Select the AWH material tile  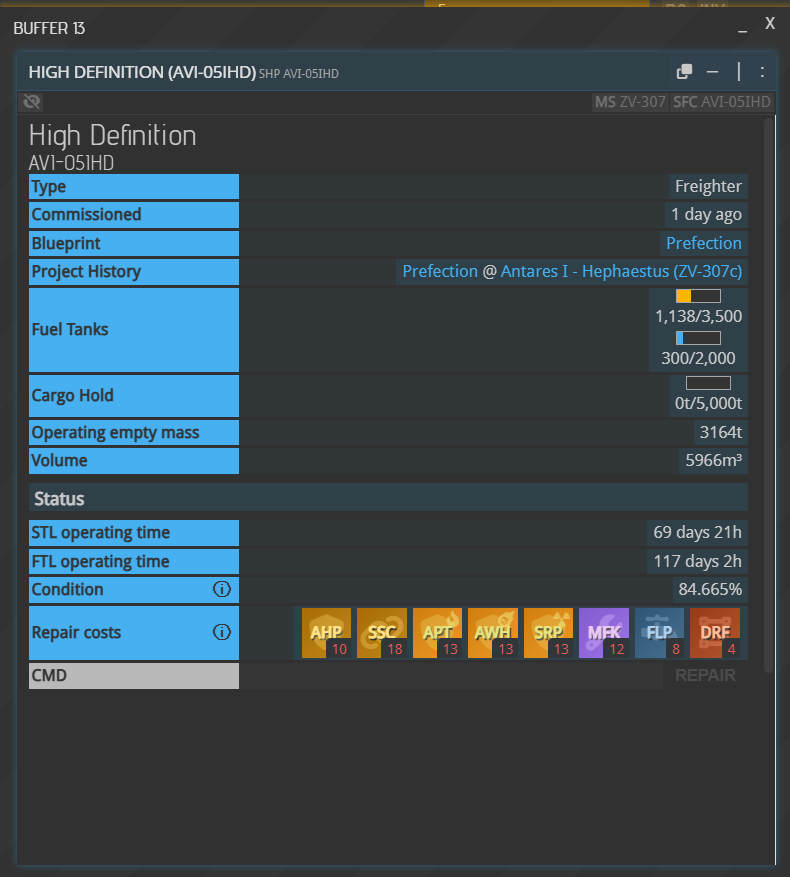pos(492,632)
